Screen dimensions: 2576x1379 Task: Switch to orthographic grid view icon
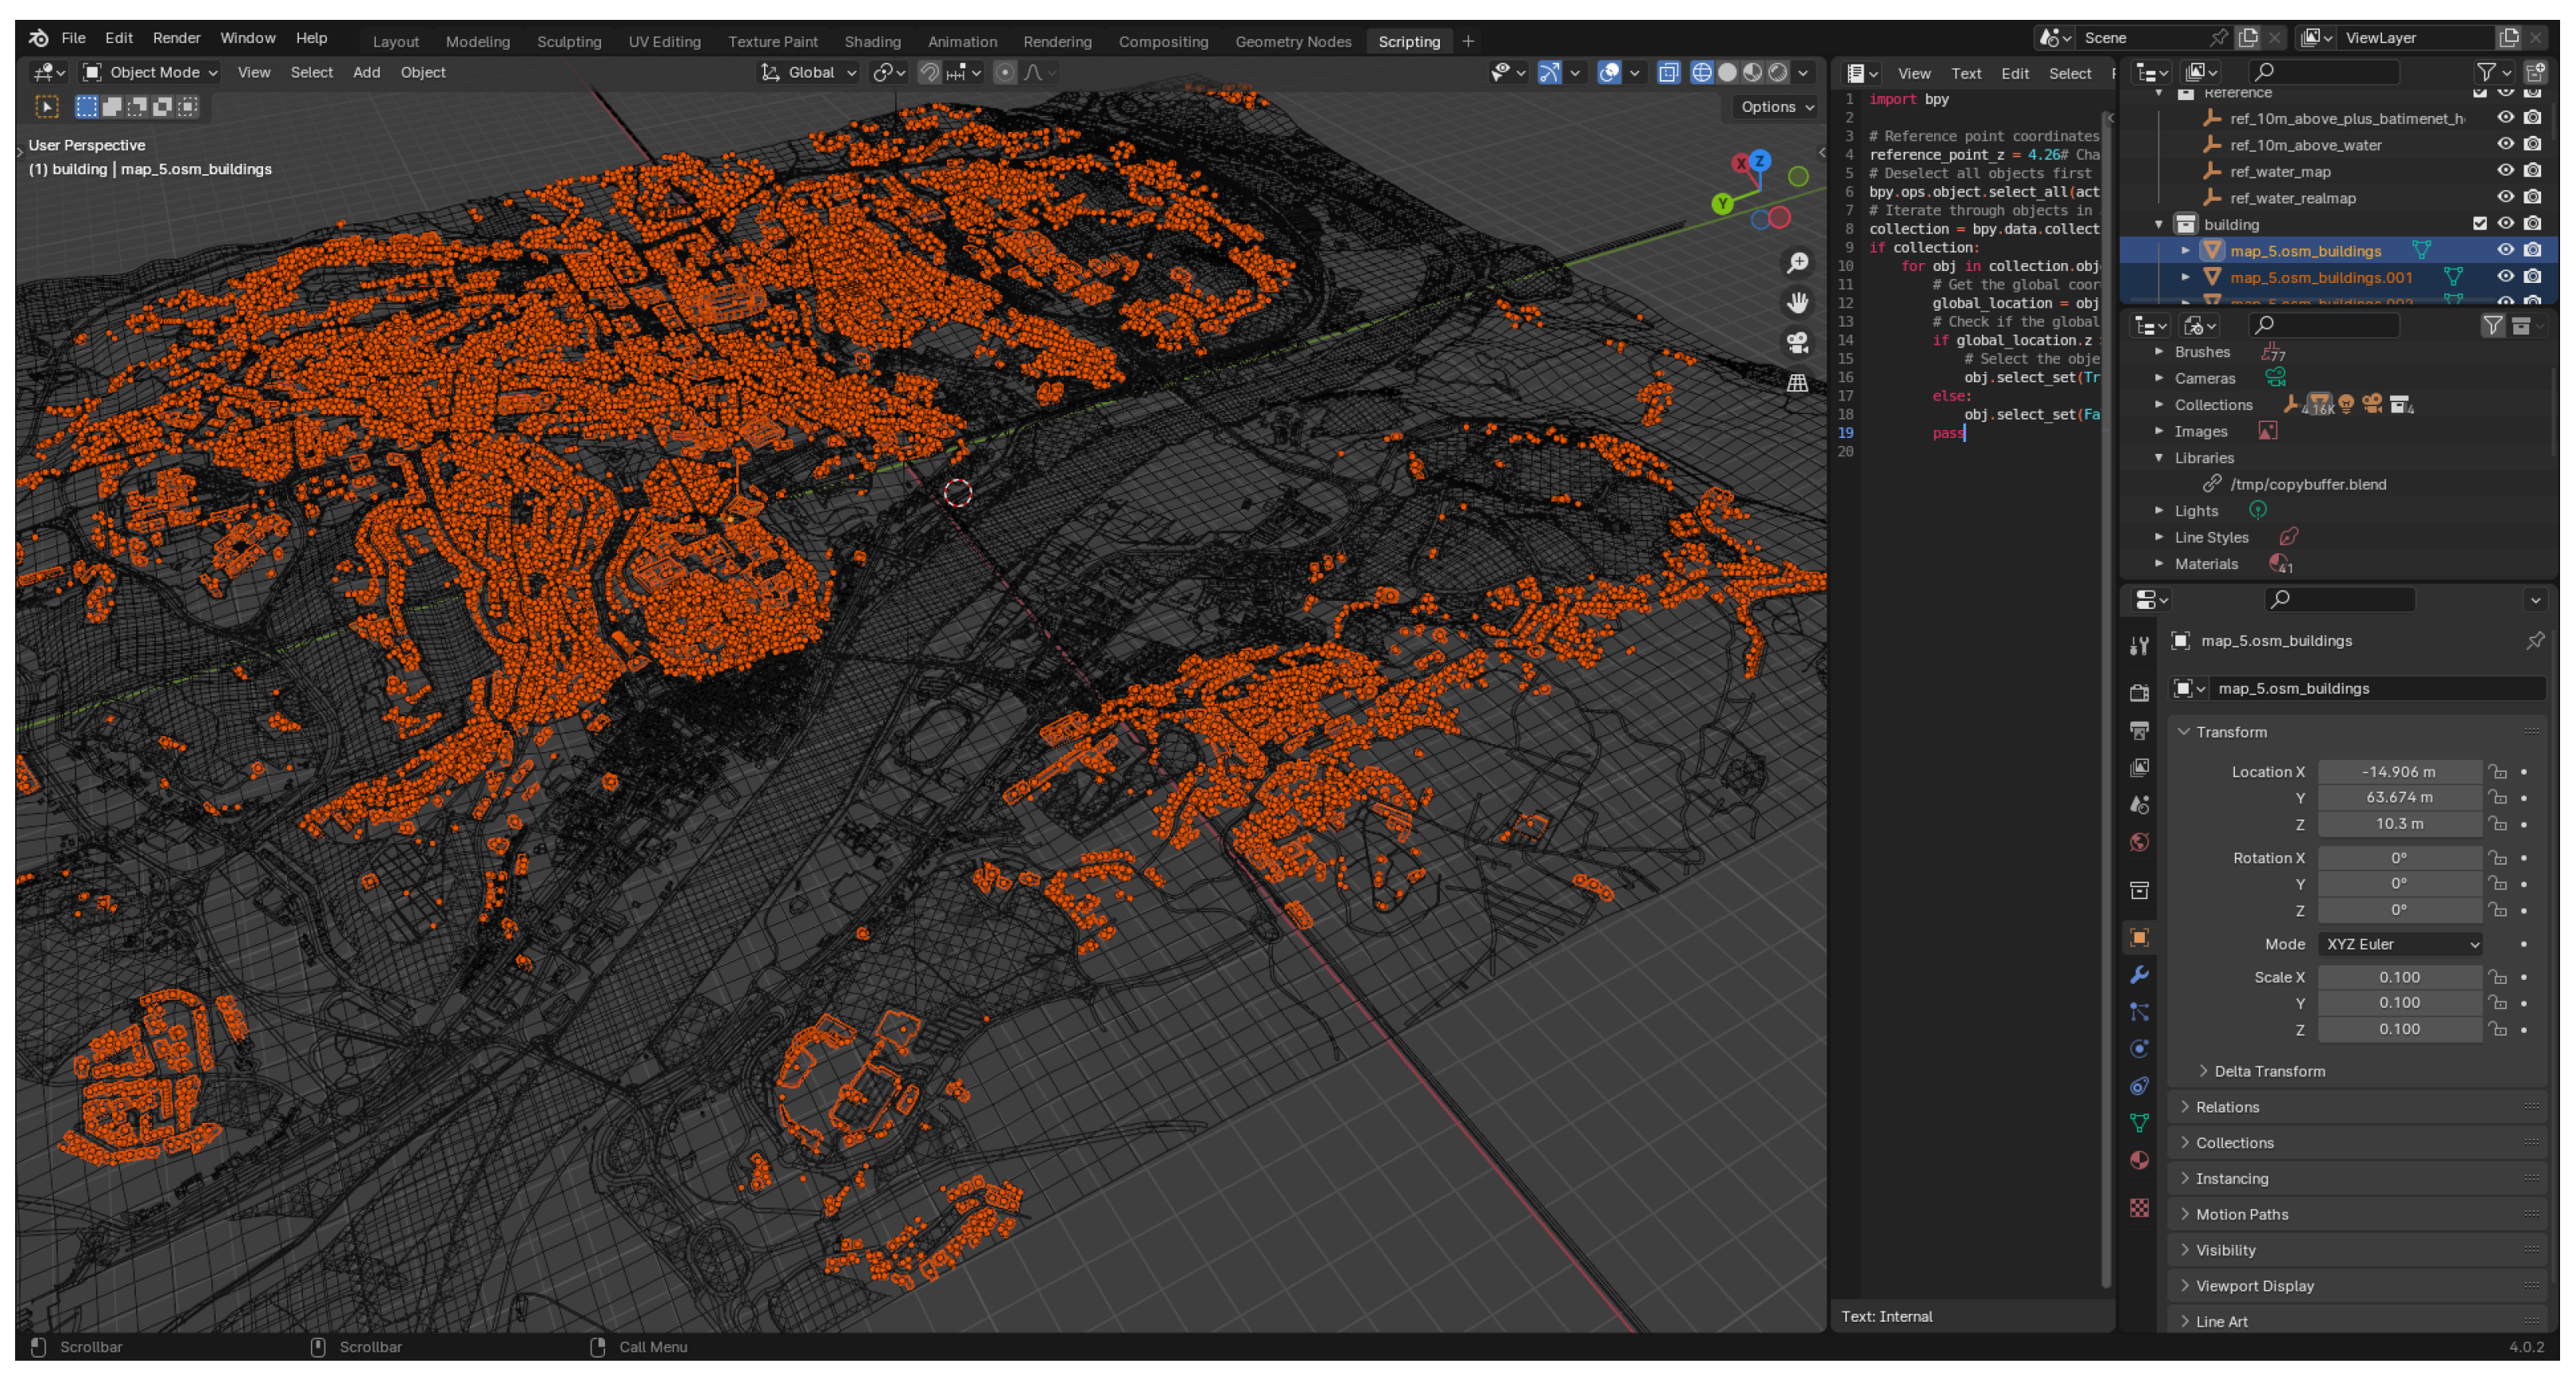(x=1797, y=383)
